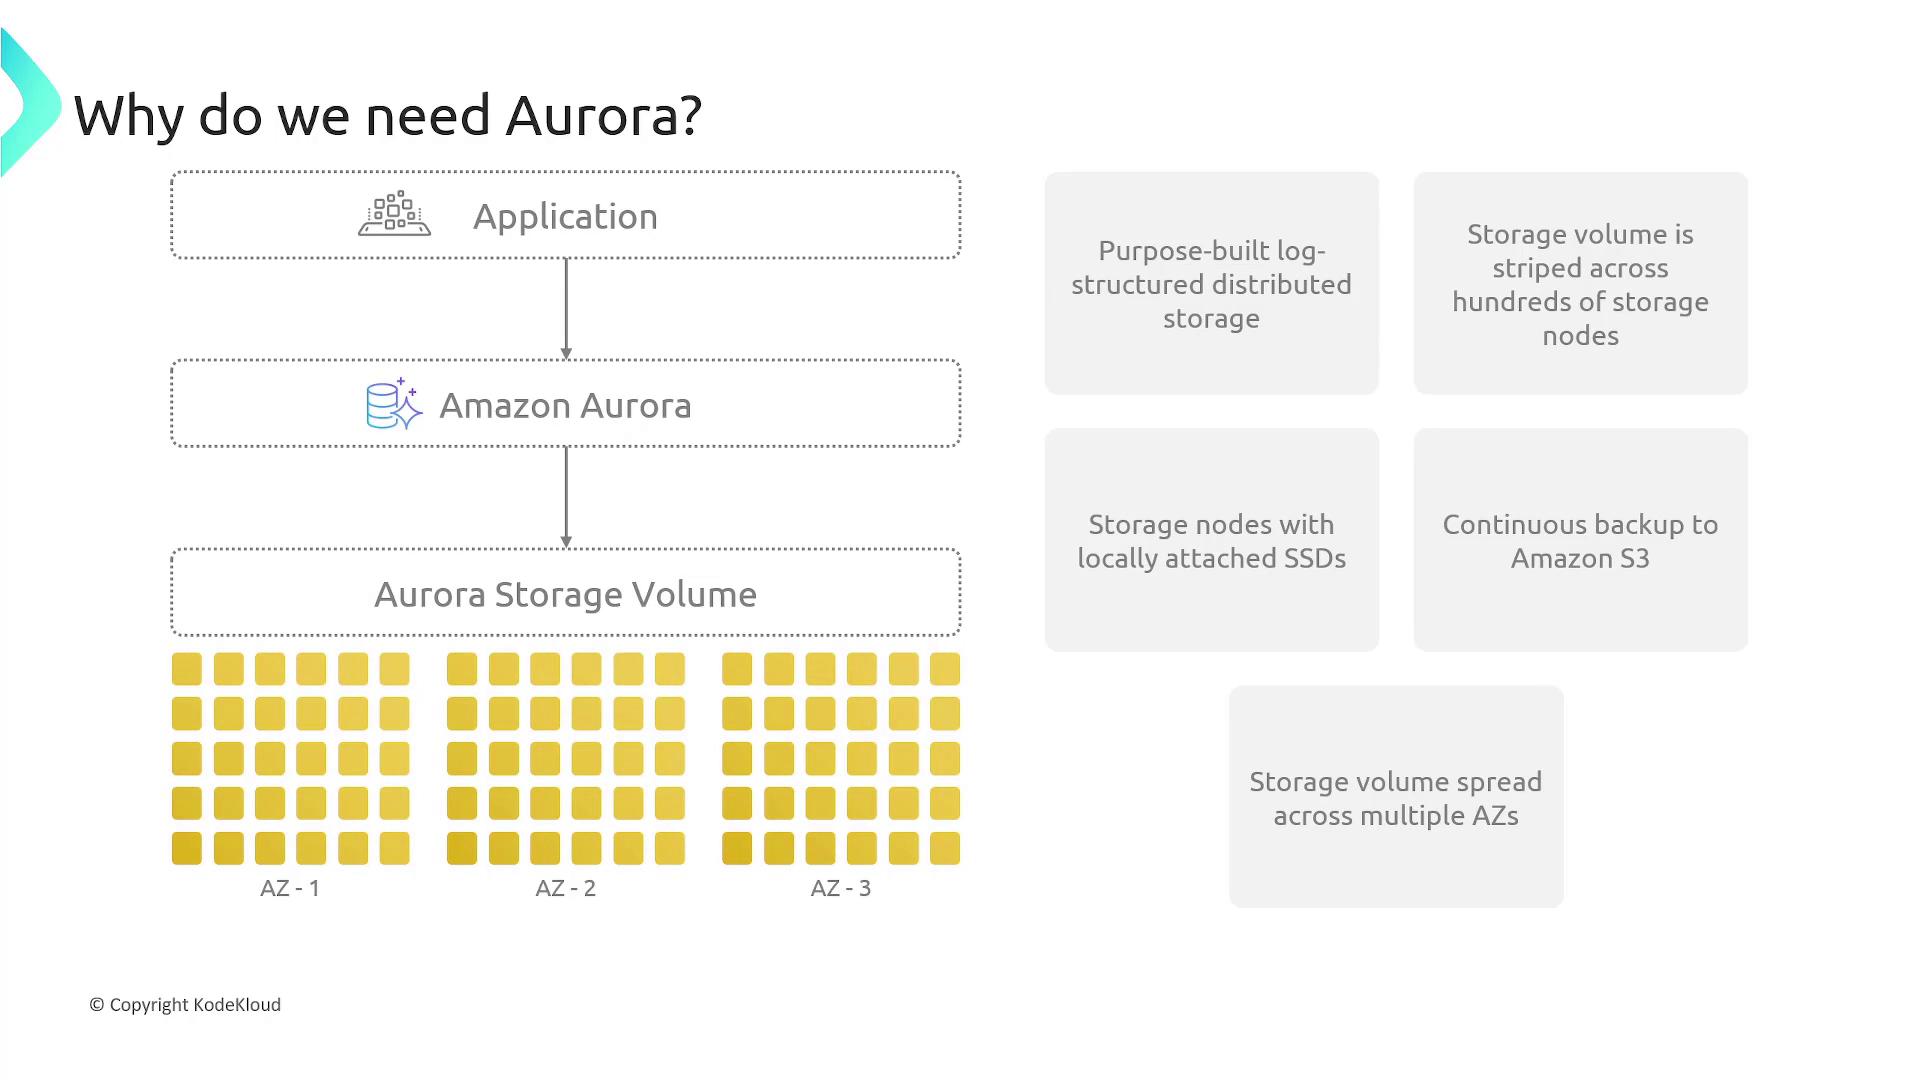Select the 'Continuous backup to Amazon S3' card
This screenshot has height=1080, width=1920.
pos(1580,540)
